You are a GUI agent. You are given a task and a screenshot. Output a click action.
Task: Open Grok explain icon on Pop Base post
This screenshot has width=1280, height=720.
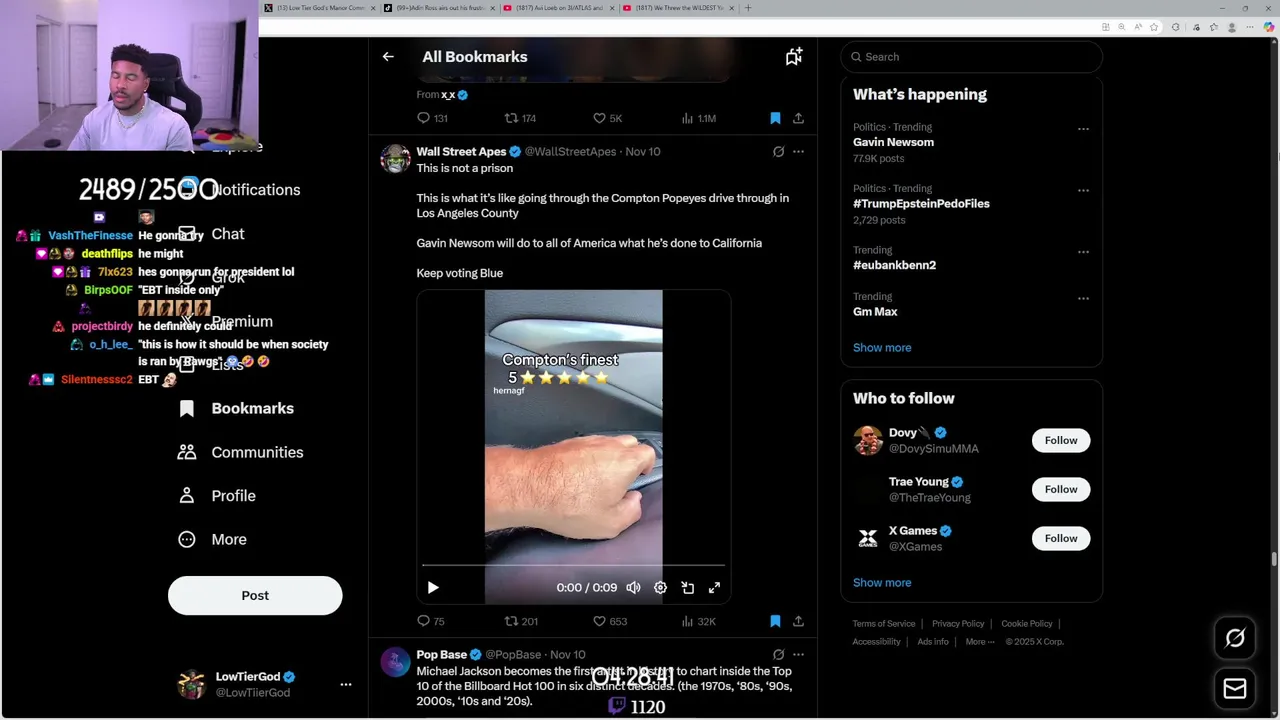[778, 655]
